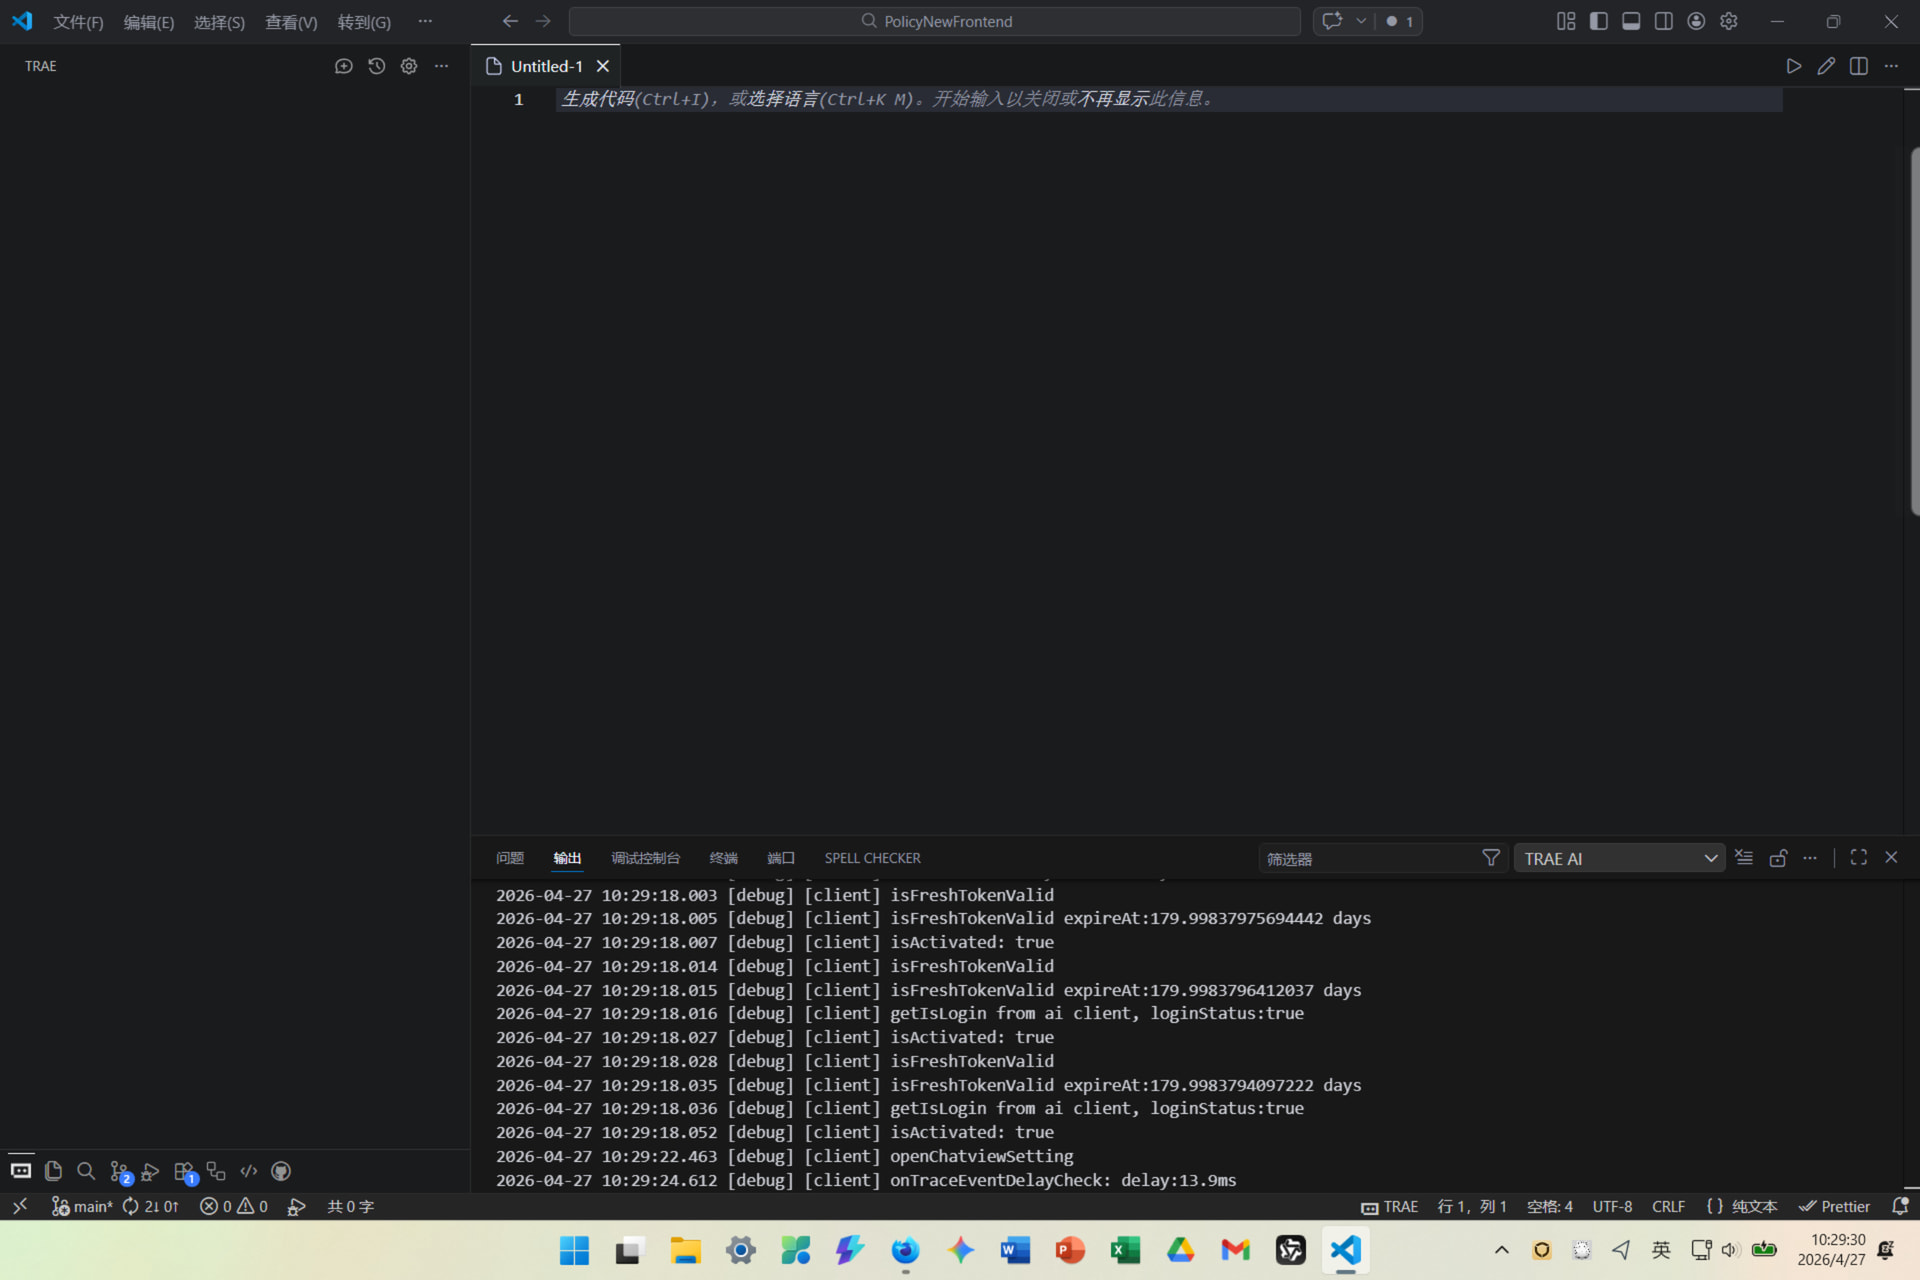Split the editor to the right
This screenshot has height=1280, width=1920.
(x=1859, y=66)
